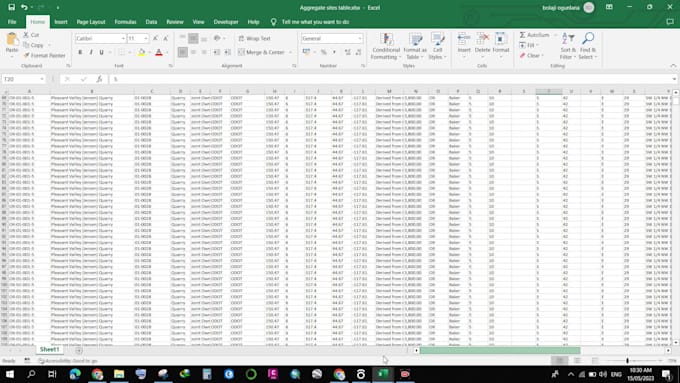Switch to the Developer tab
680x383 pixels.
click(x=226, y=22)
